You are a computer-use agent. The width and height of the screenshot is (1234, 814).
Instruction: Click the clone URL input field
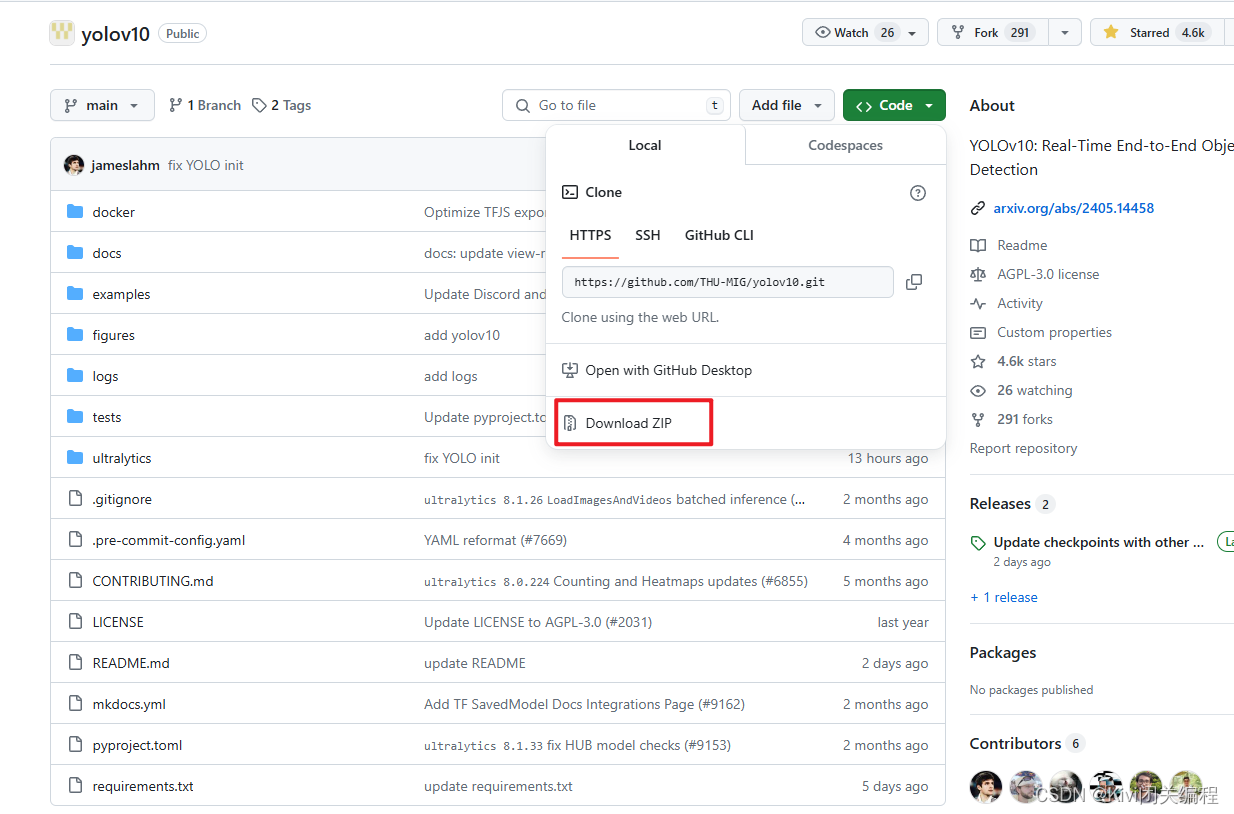pos(728,282)
